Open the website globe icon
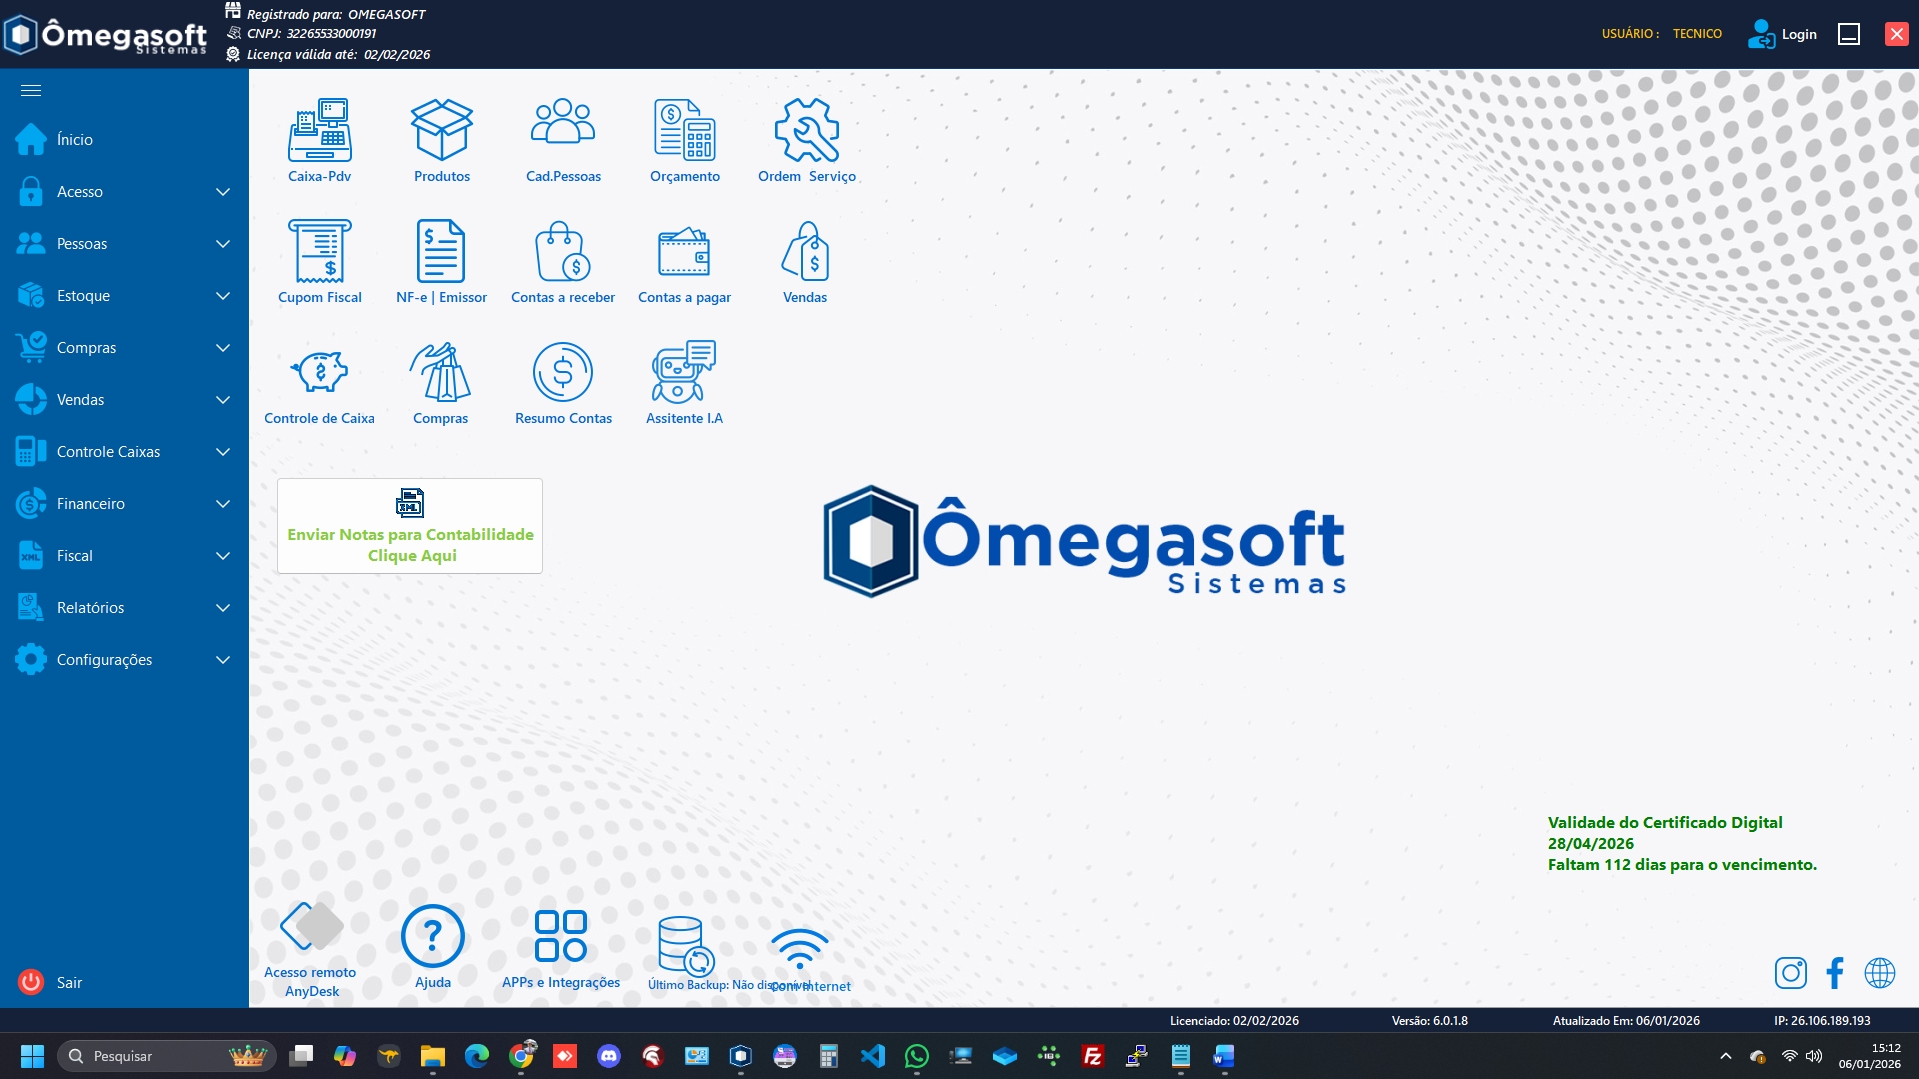1919x1079 pixels. tap(1880, 973)
